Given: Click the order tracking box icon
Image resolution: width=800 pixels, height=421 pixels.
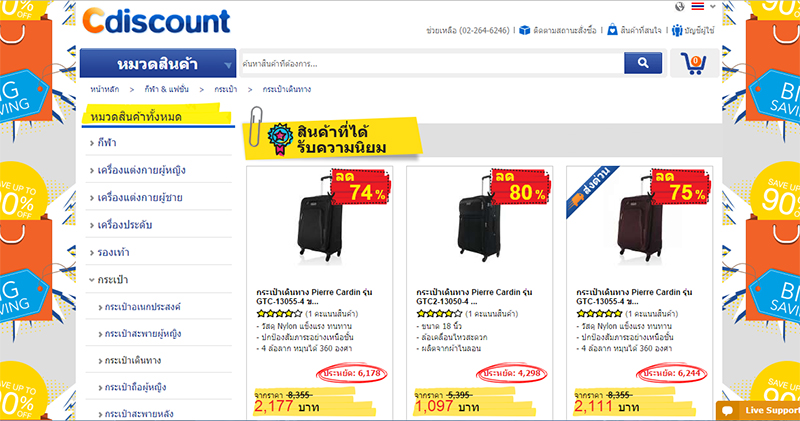Looking at the screenshot, I should 524,30.
